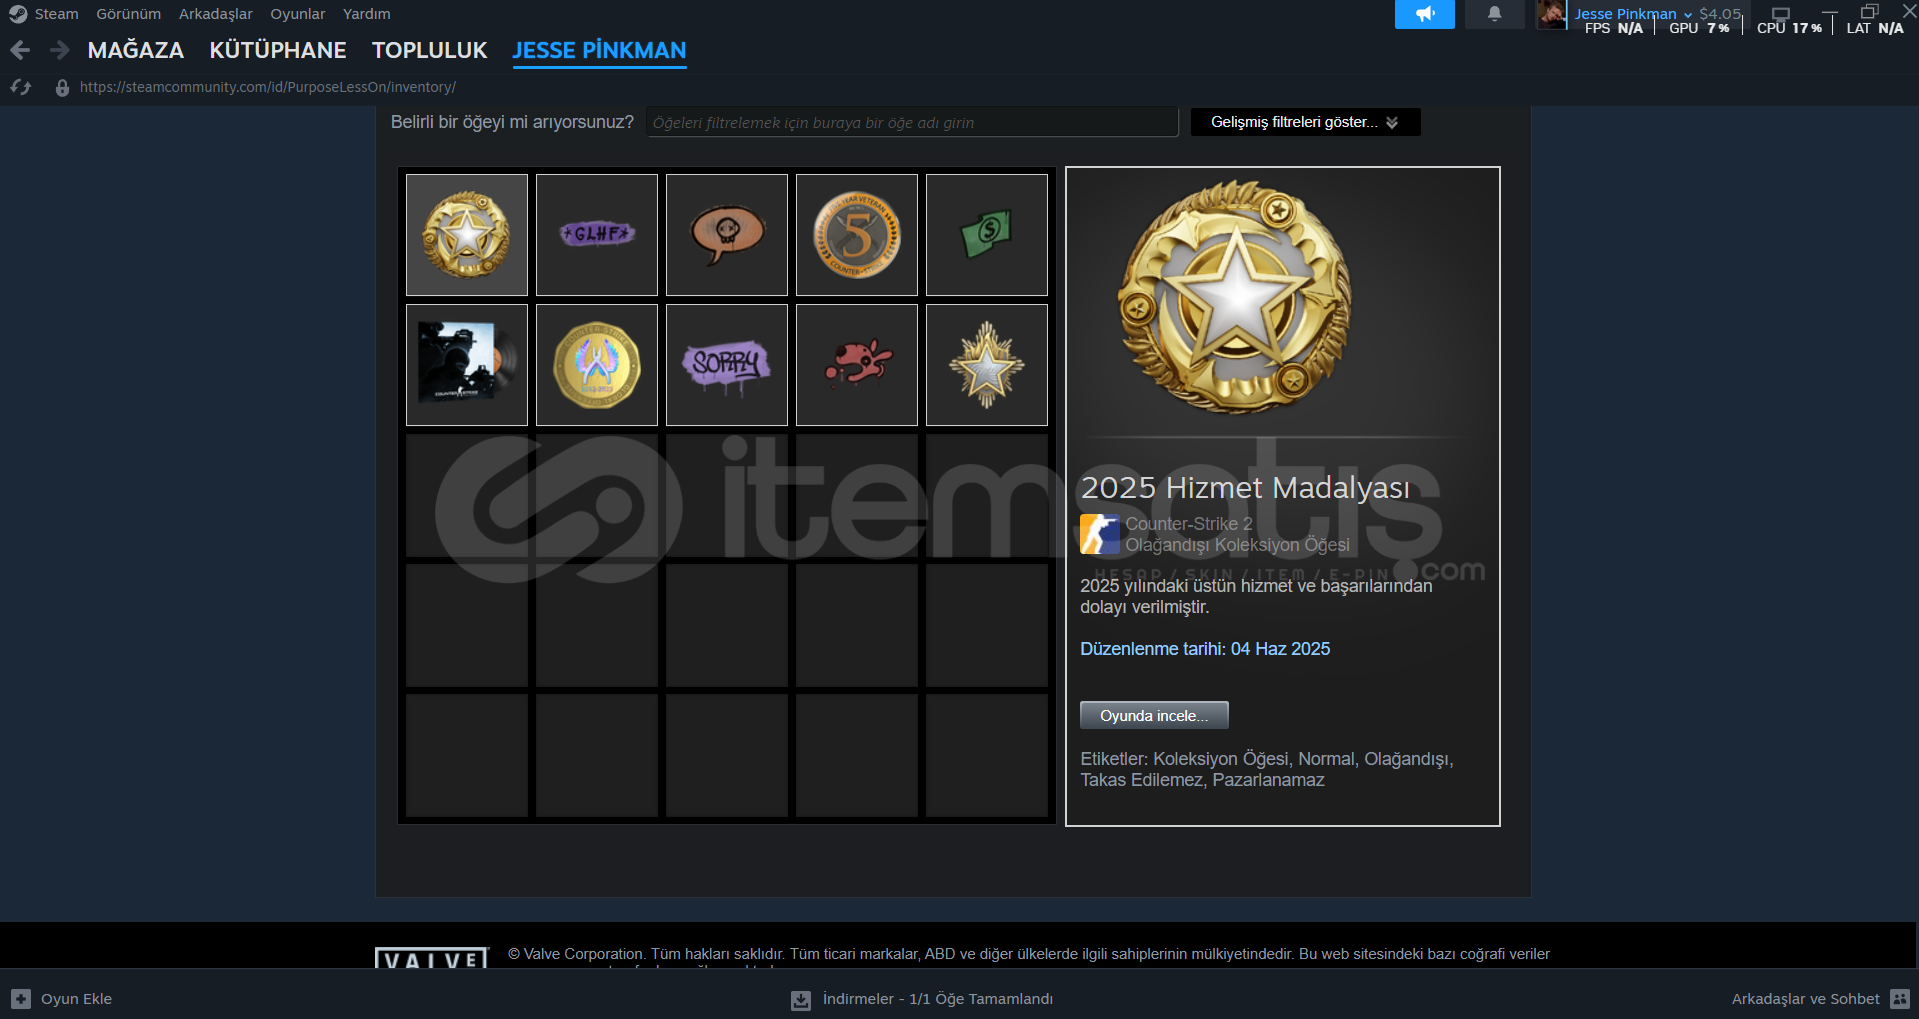Screen dimensions: 1919x1019
Task: Click Düzenlenme tarihi: 04 Haz 2025 text
Action: pyautogui.click(x=1205, y=649)
